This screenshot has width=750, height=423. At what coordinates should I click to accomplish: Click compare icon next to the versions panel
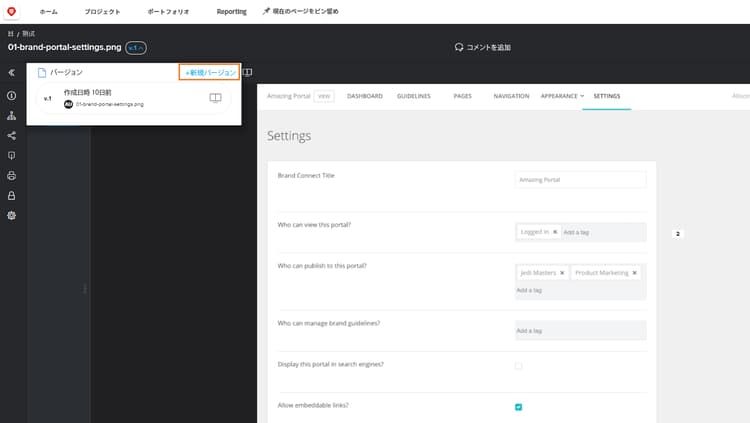[x=247, y=72]
